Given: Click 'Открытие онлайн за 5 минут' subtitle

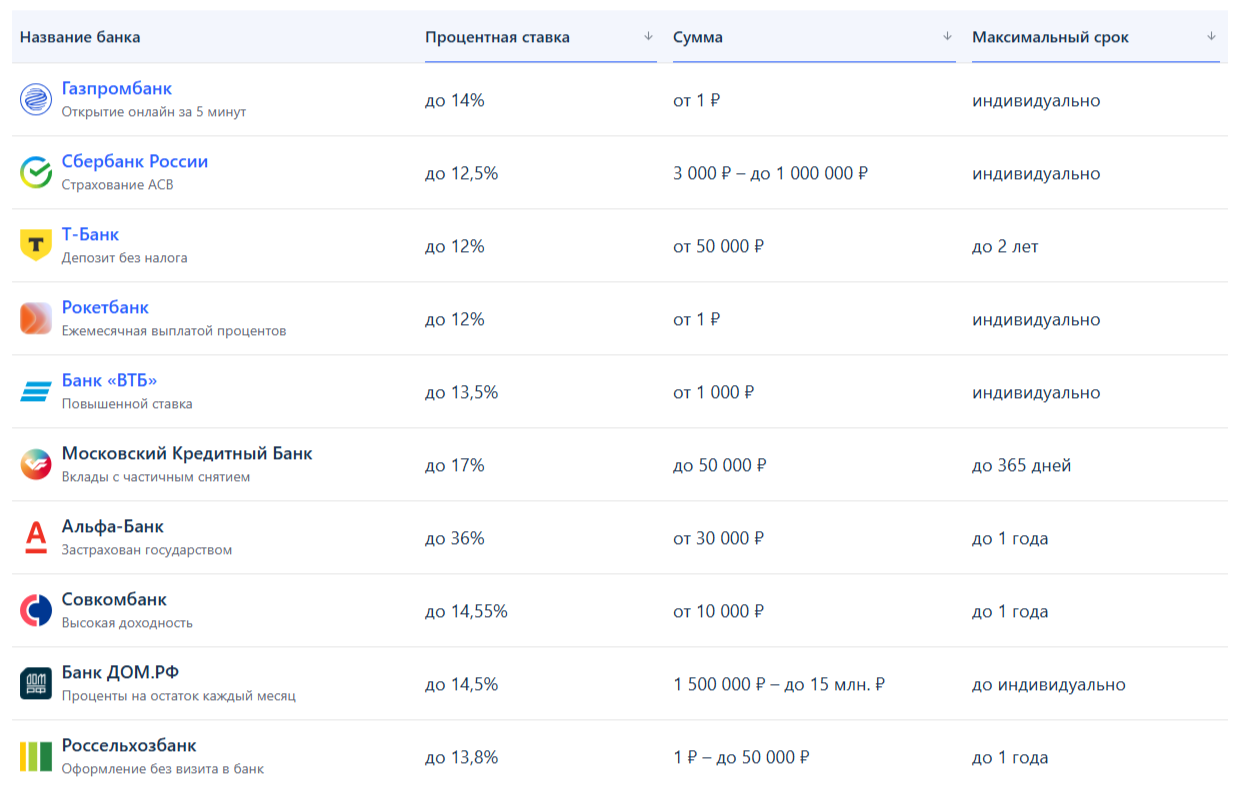Looking at the screenshot, I should click(x=154, y=112).
